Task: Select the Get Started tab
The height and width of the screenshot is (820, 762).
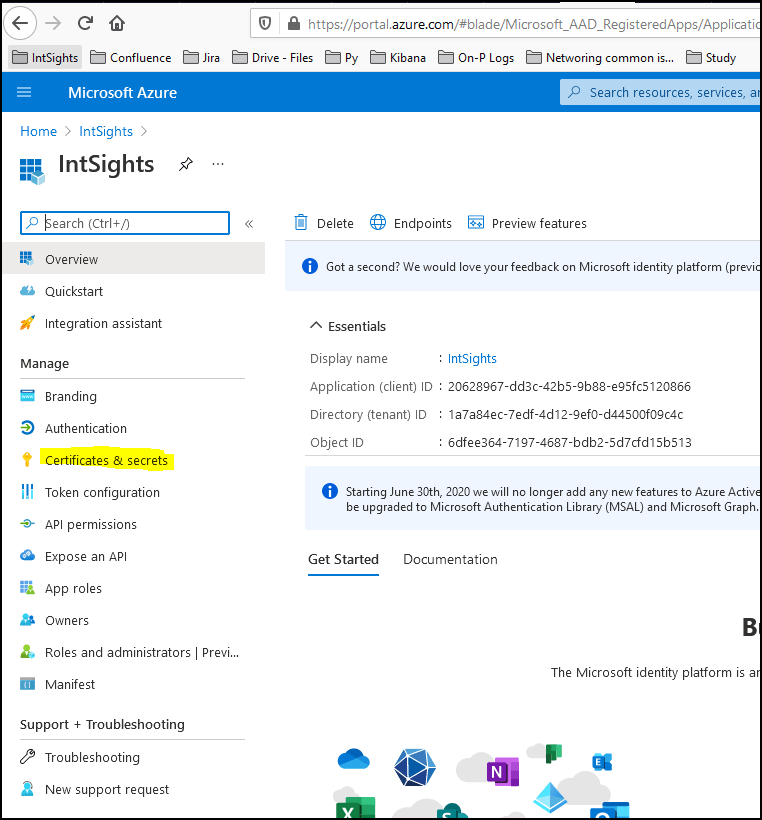Action: pos(343,559)
